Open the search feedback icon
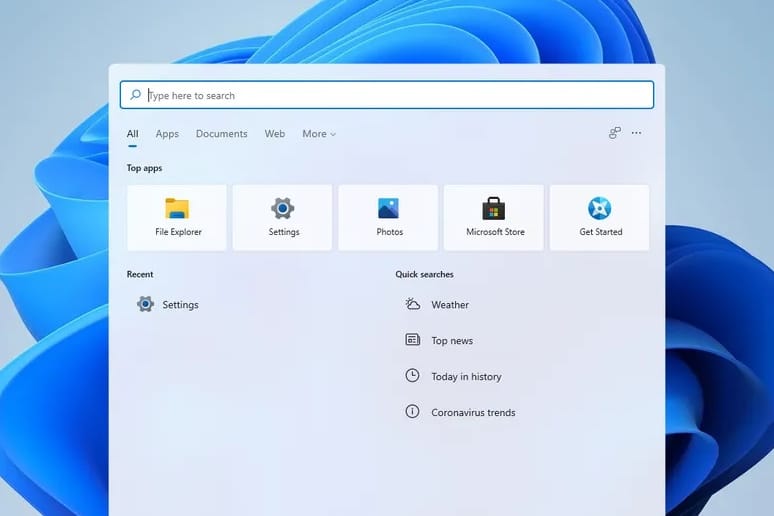This screenshot has height=516, width=774. (615, 133)
